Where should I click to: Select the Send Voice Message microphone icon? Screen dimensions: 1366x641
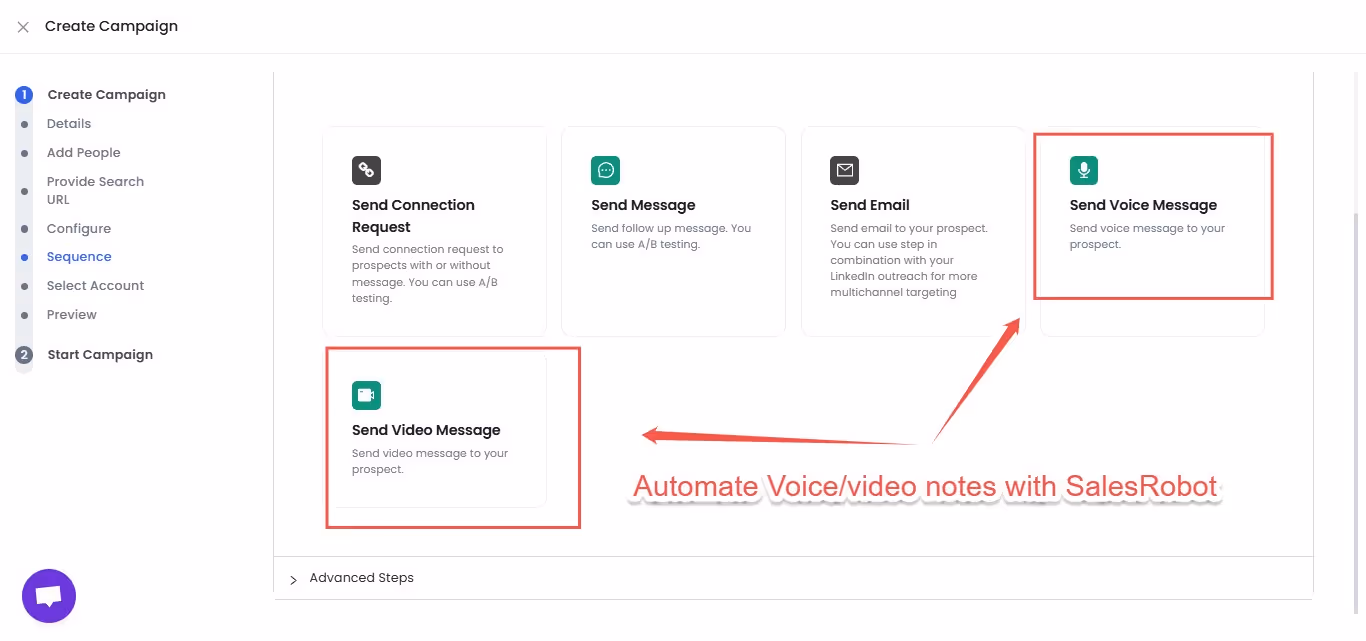[x=1083, y=170]
